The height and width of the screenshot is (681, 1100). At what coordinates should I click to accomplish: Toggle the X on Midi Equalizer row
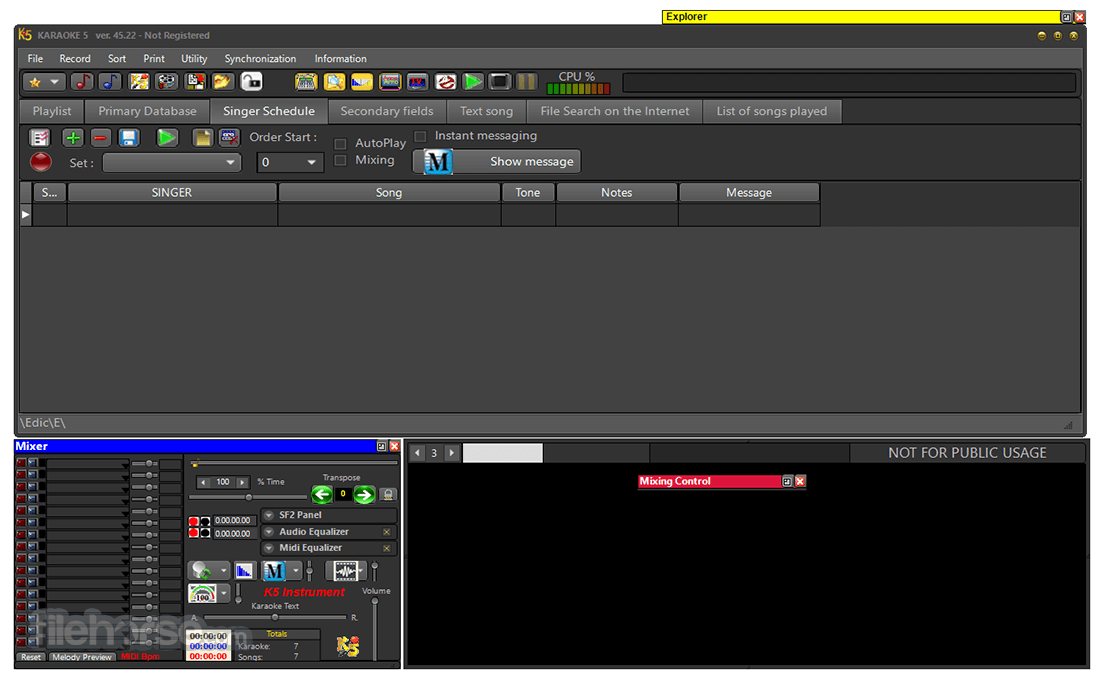point(387,548)
